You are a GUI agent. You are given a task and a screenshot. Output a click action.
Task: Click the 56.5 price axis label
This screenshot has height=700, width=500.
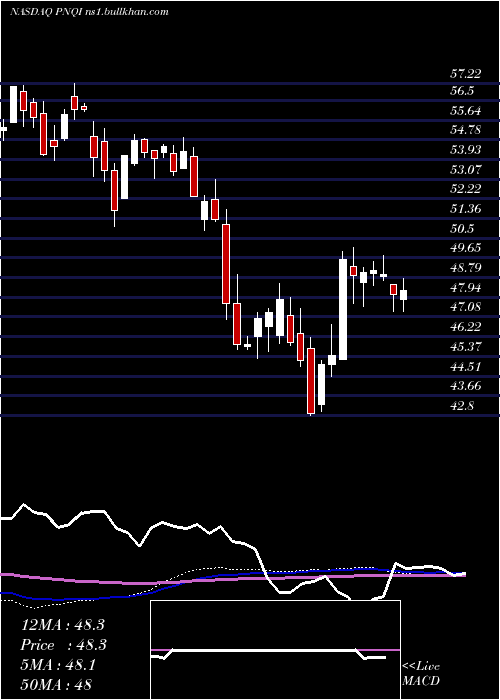(x=462, y=91)
